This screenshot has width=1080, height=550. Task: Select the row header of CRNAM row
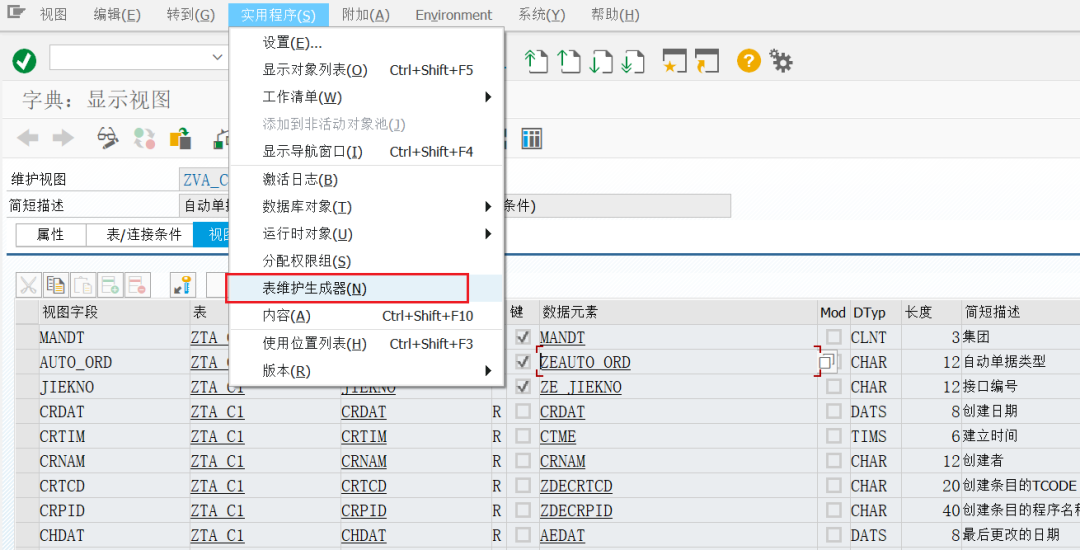tap(27, 461)
